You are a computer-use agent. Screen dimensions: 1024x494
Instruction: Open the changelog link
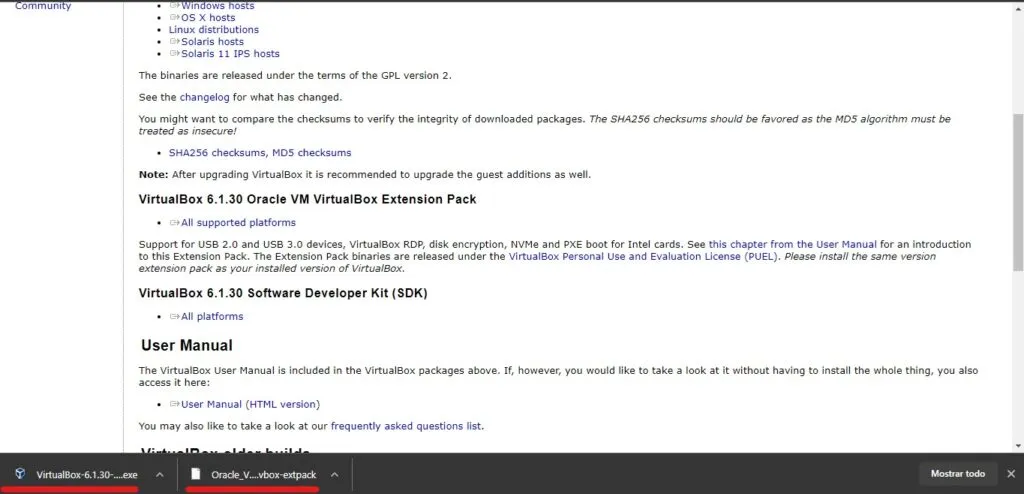click(204, 97)
